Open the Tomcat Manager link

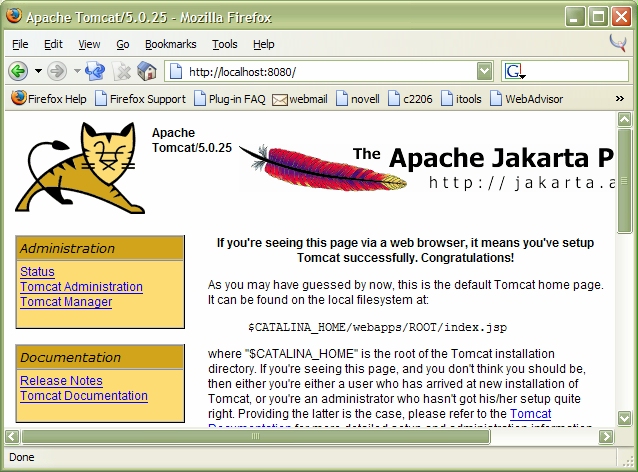66,302
